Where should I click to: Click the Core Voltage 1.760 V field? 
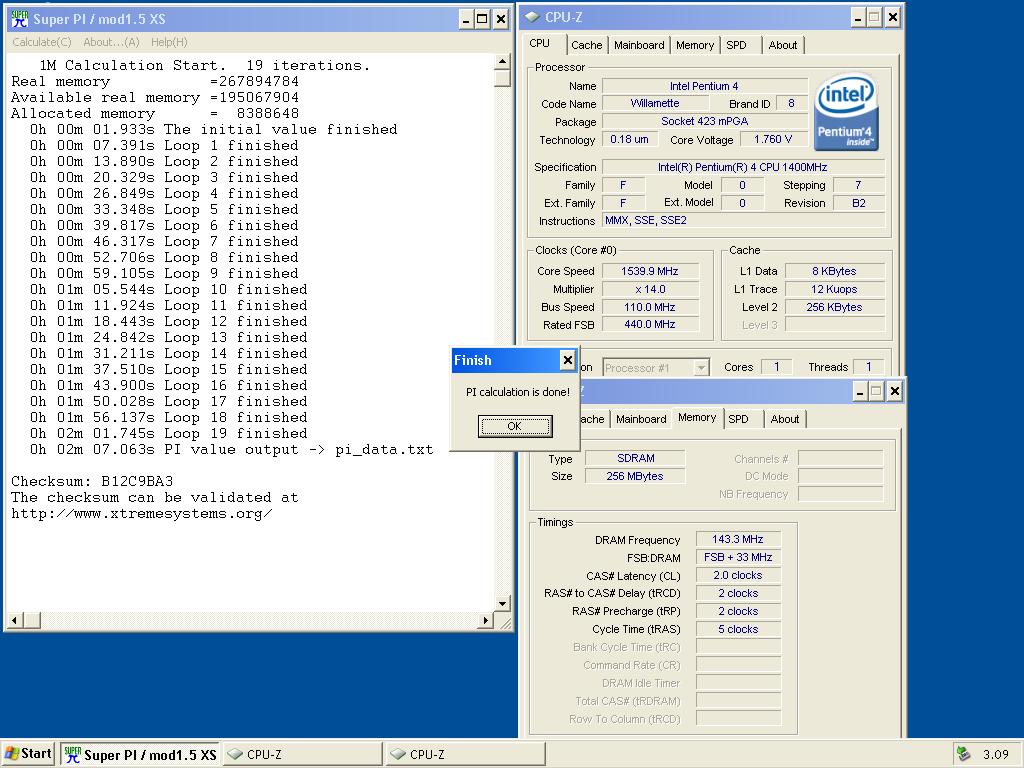pyautogui.click(x=773, y=139)
